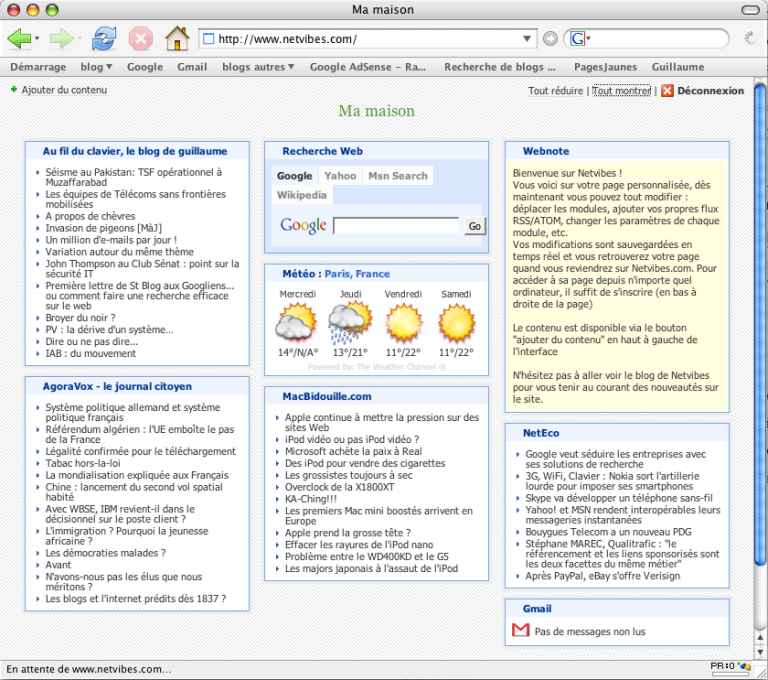Click the Paris, France weather location link
The image size is (768, 680).
coord(357,274)
